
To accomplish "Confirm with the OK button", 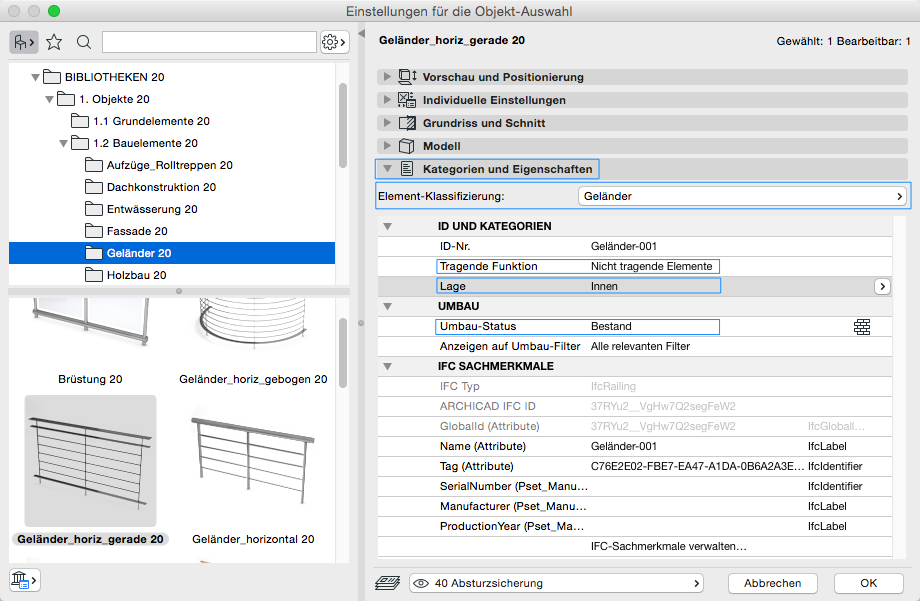I will tap(868, 583).
